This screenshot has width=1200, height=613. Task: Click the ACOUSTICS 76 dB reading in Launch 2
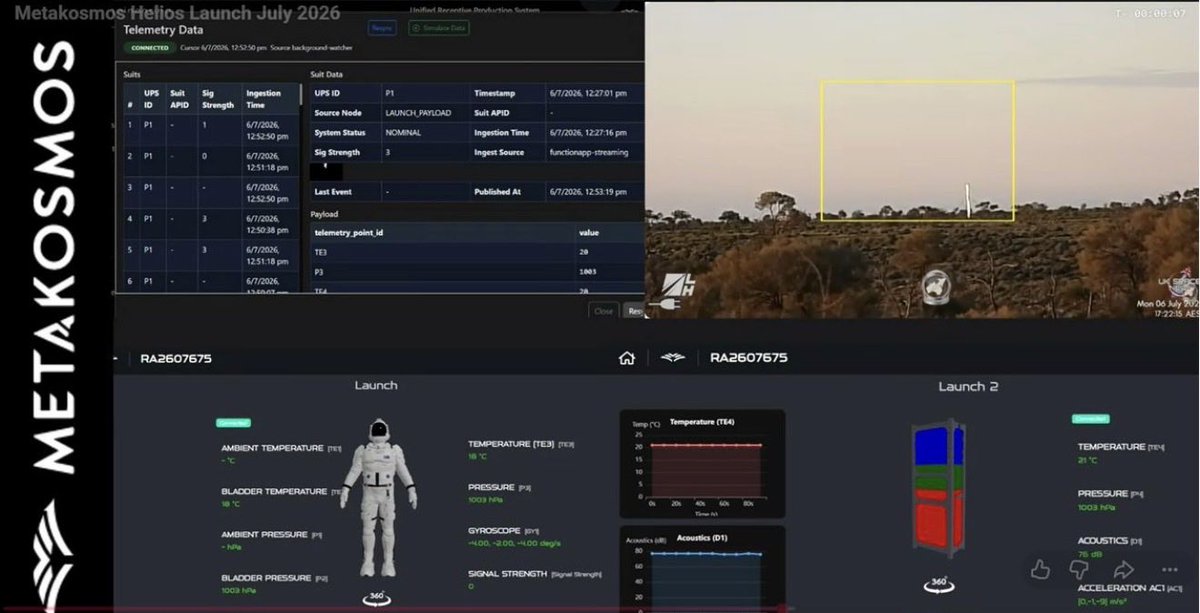coord(1110,546)
